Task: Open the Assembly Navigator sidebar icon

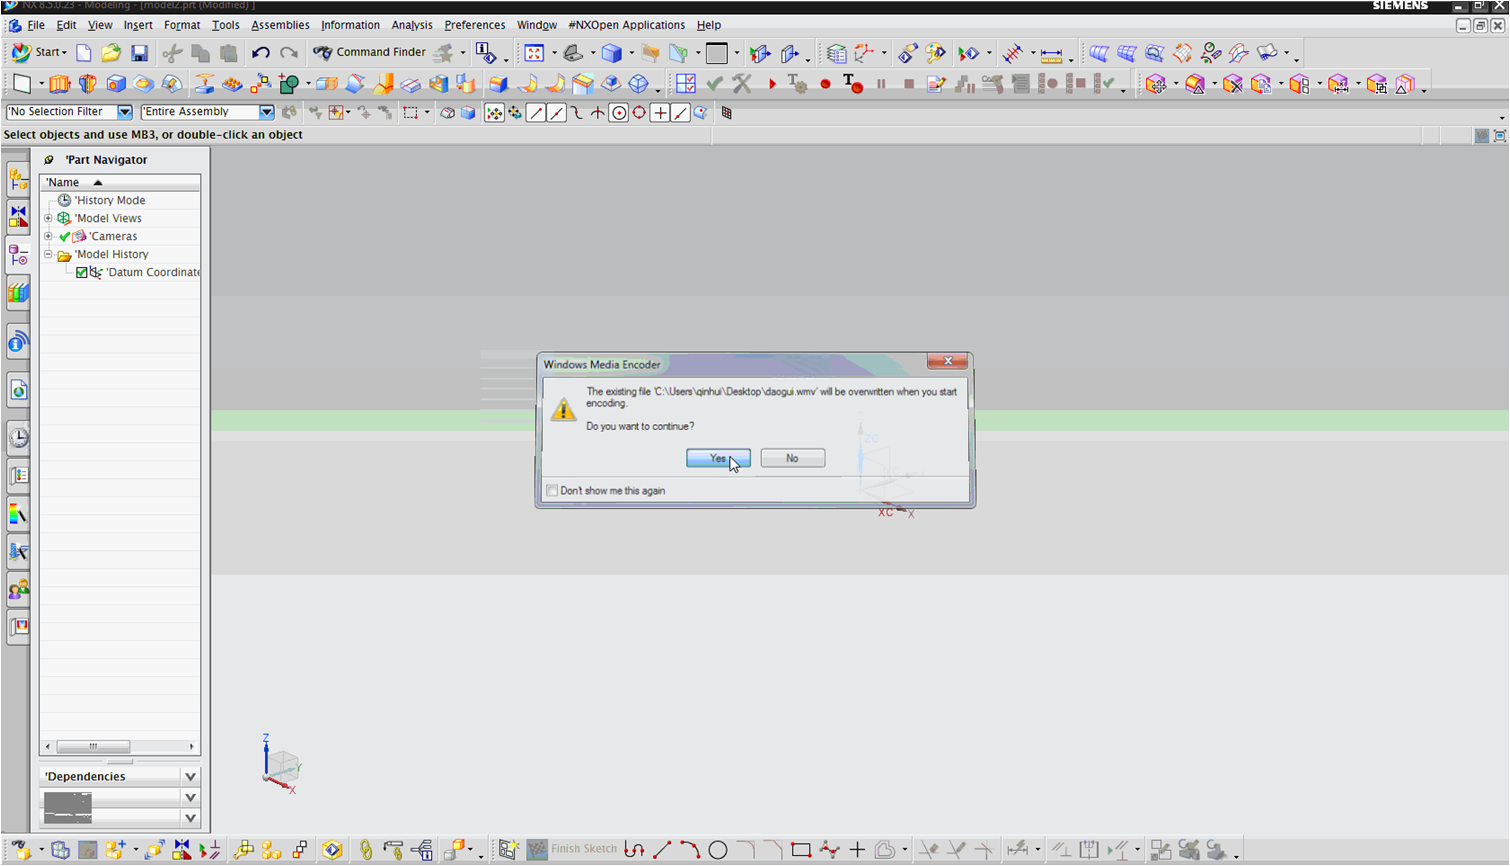Action: pos(18,179)
